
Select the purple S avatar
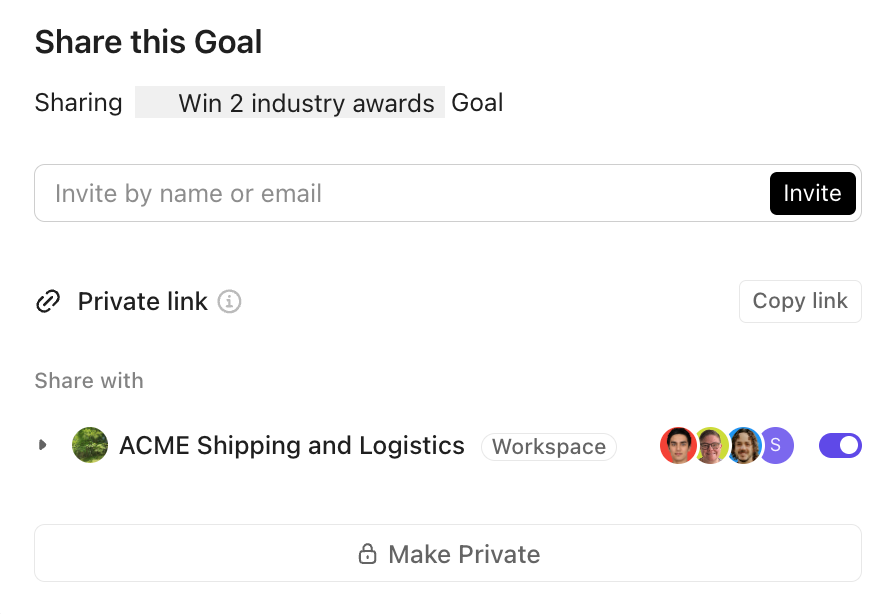(x=775, y=445)
